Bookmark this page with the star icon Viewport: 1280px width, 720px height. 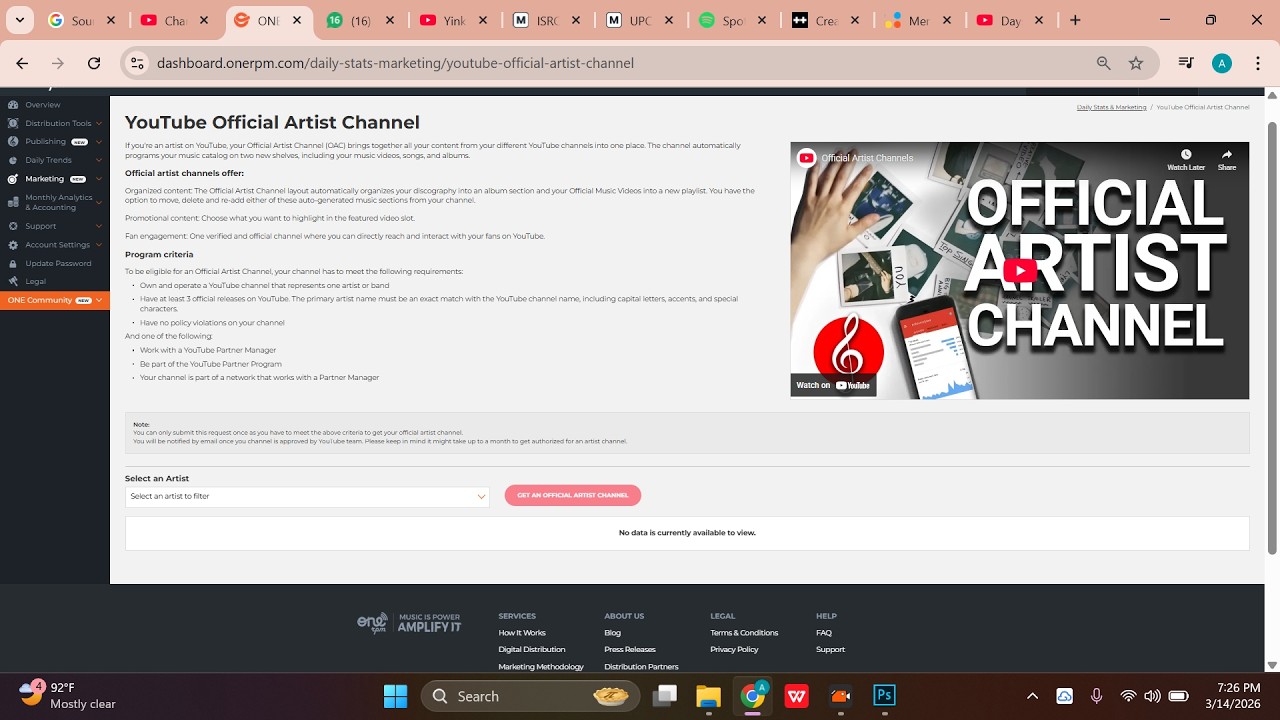click(x=1136, y=63)
